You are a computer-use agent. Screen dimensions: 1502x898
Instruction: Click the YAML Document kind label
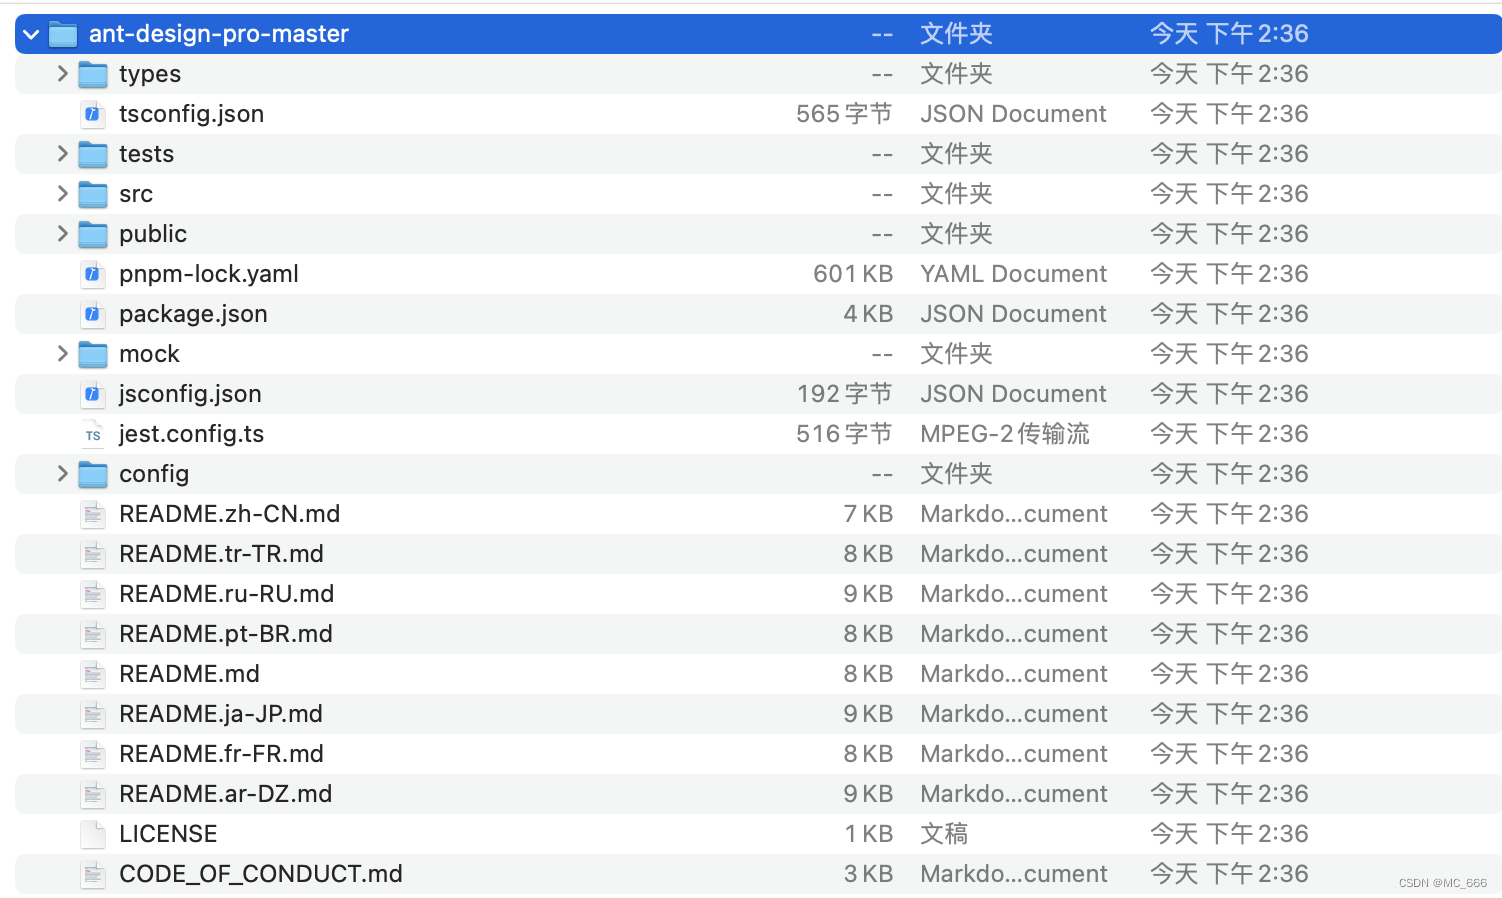tap(1014, 274)
